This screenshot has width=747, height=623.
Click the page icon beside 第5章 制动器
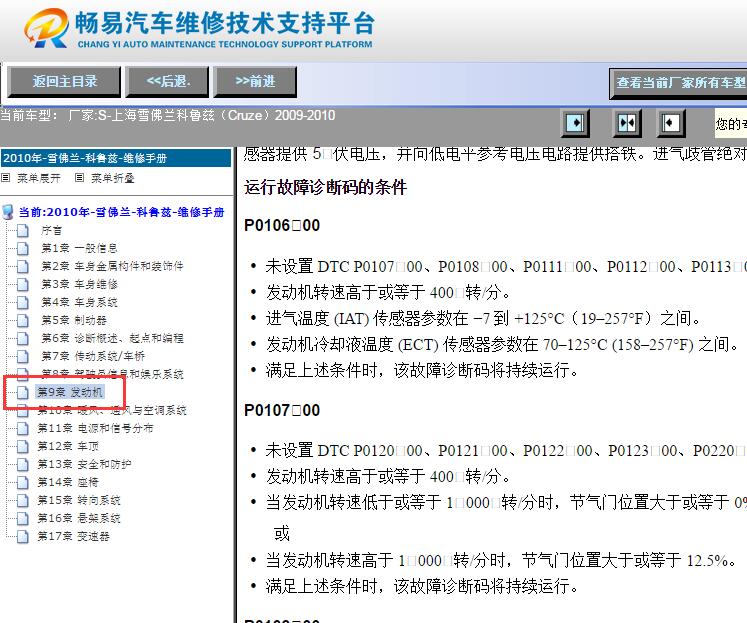[22, 320]
